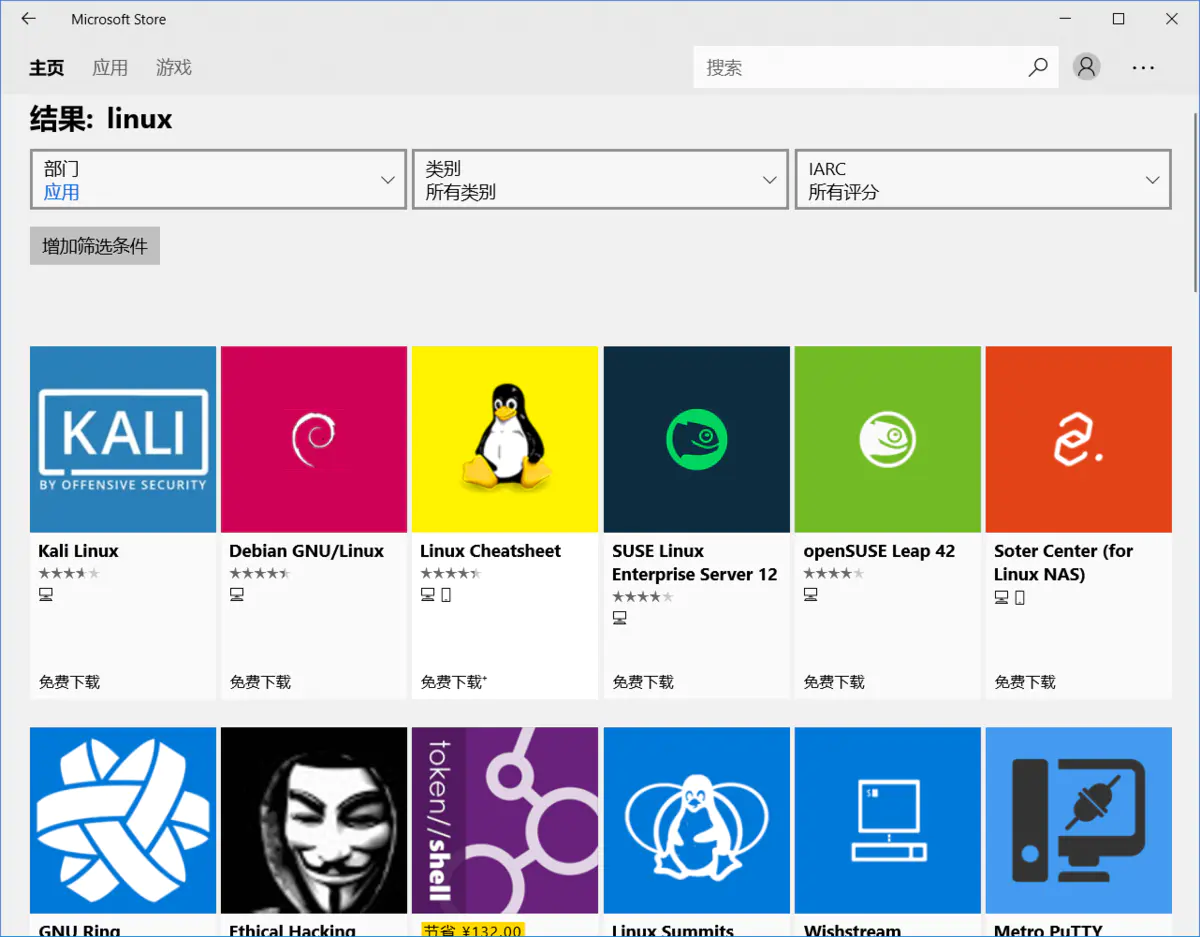Click mobile device icon under Linux Cheatsheet
Image resolution: width=1200 pixels, height=937 pixels.
446,595
